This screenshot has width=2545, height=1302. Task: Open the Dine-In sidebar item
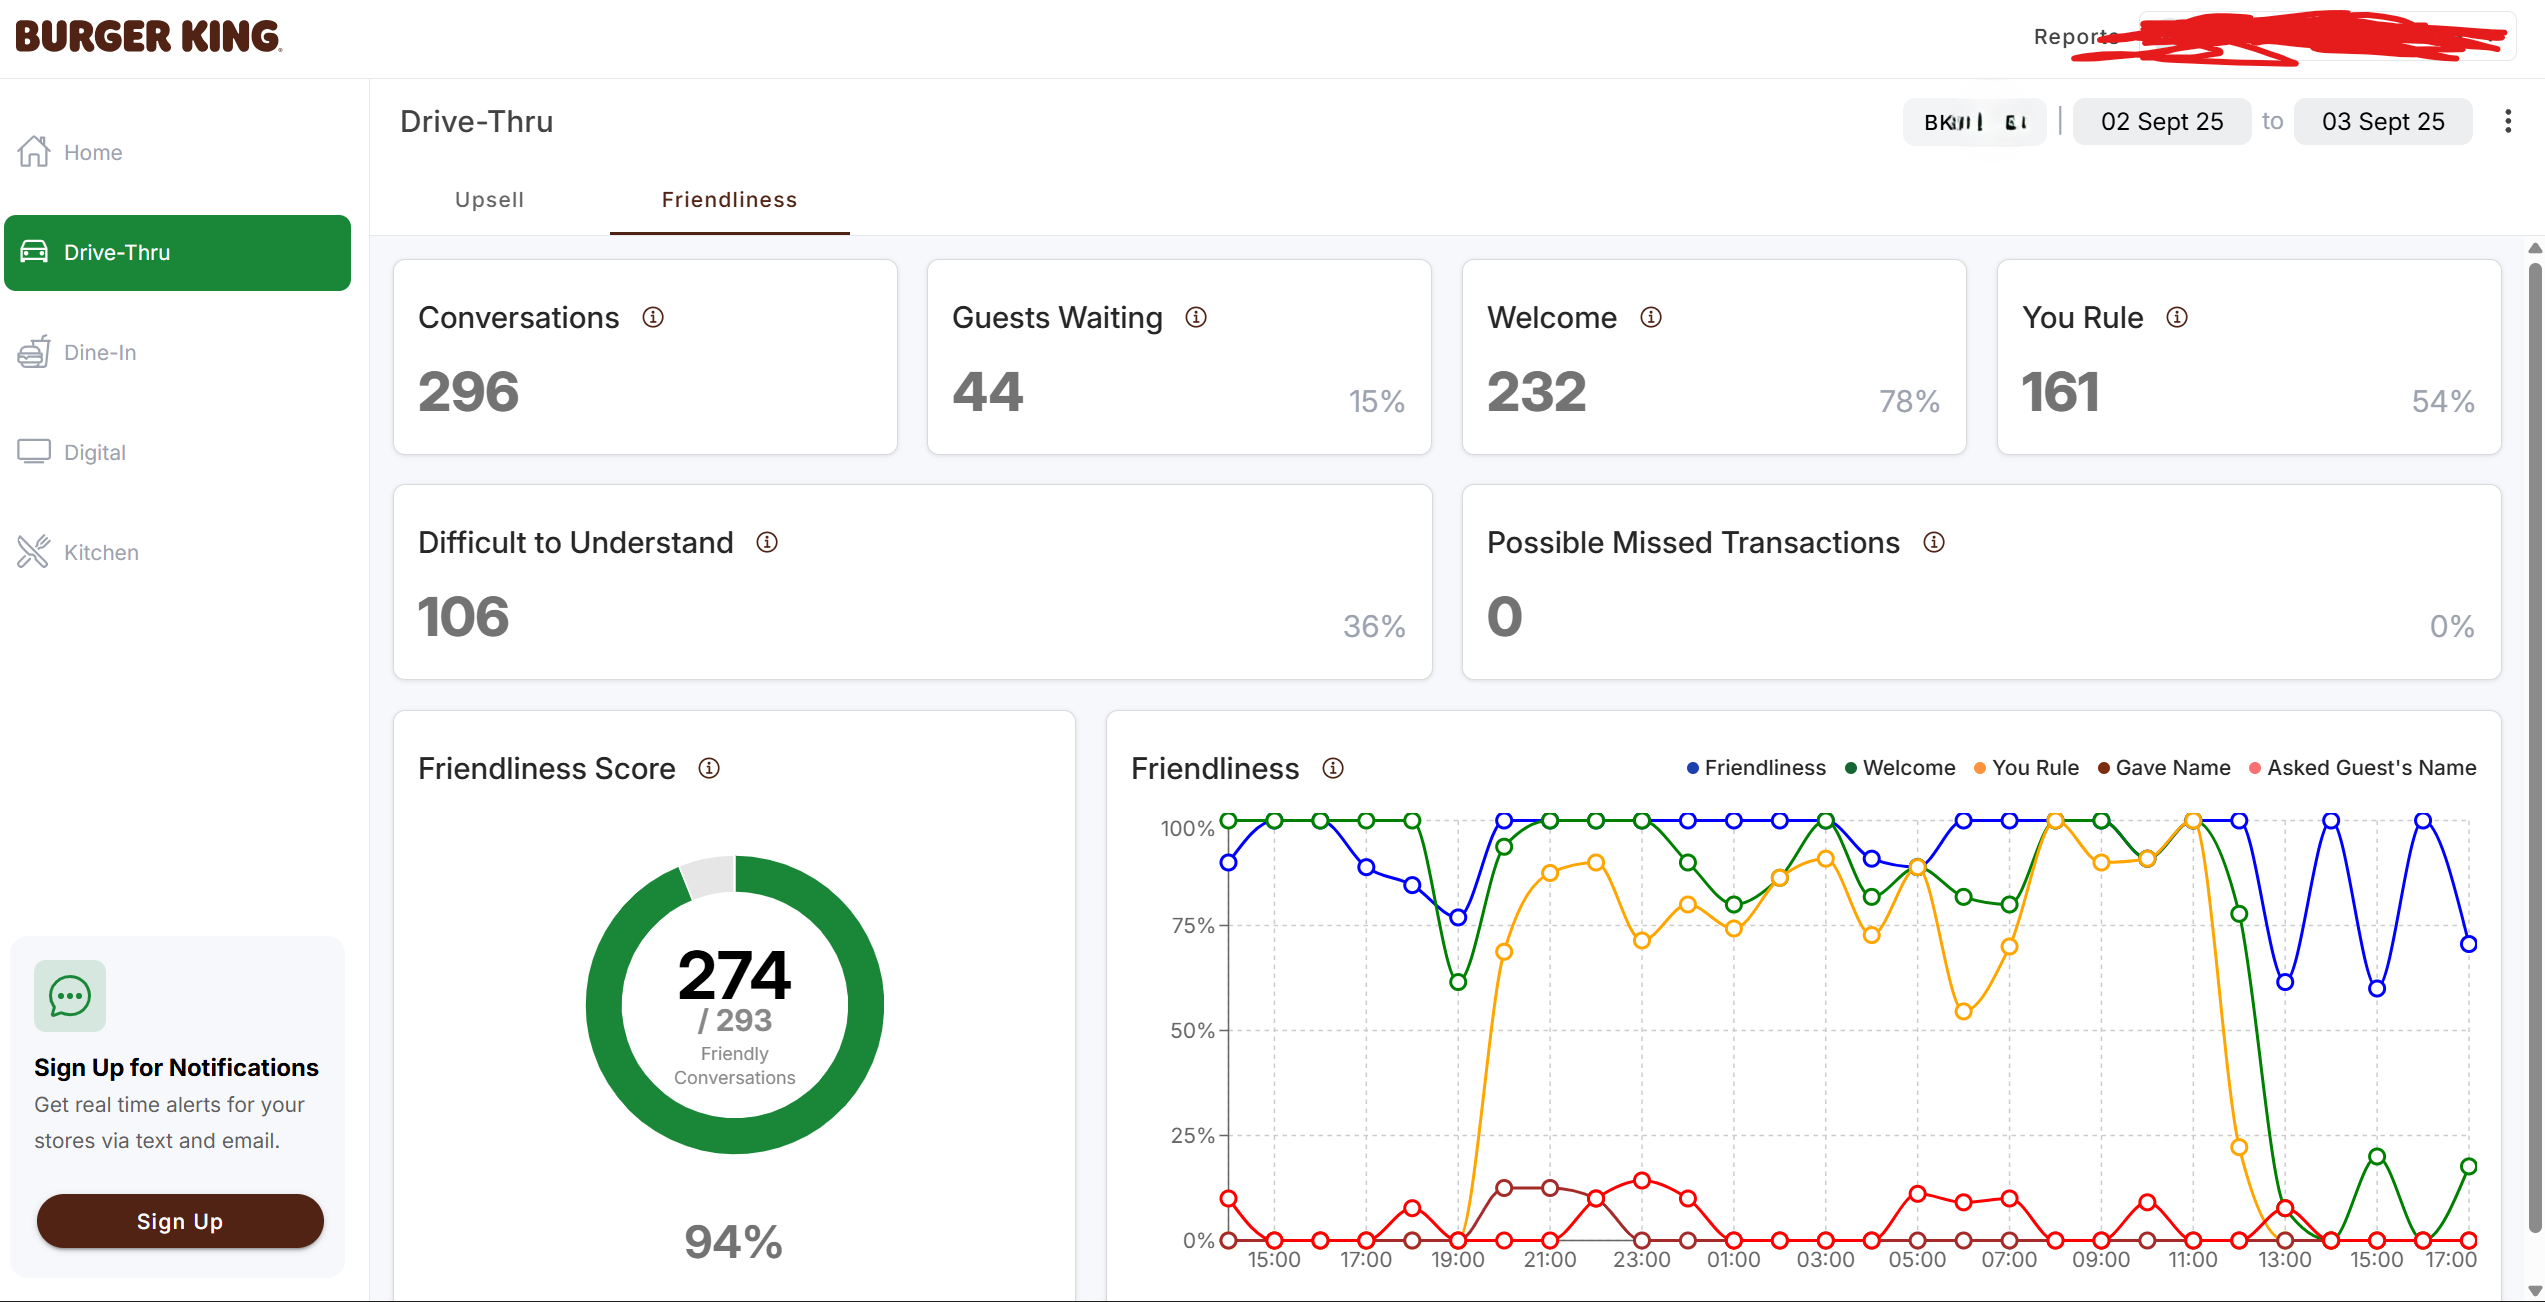(177, 352)
